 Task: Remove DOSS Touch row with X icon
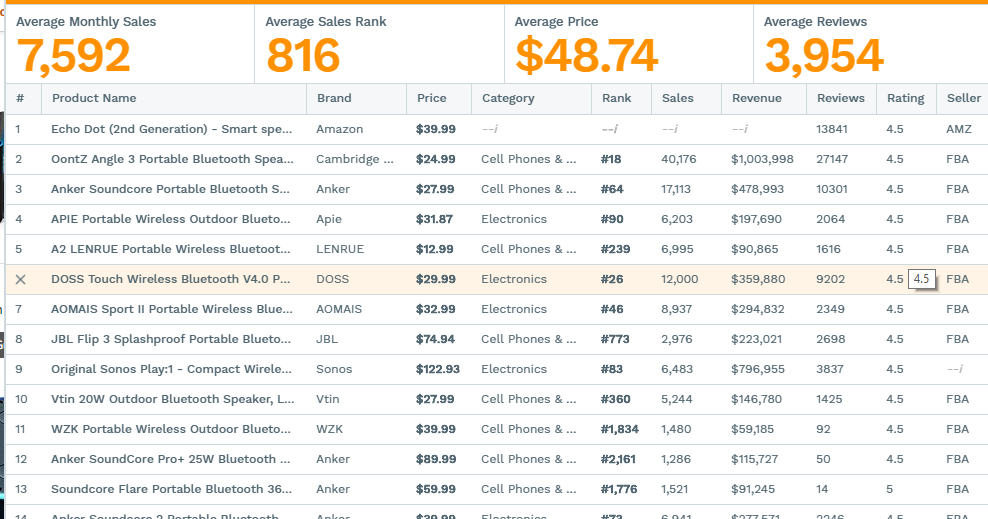pos(20,279)
